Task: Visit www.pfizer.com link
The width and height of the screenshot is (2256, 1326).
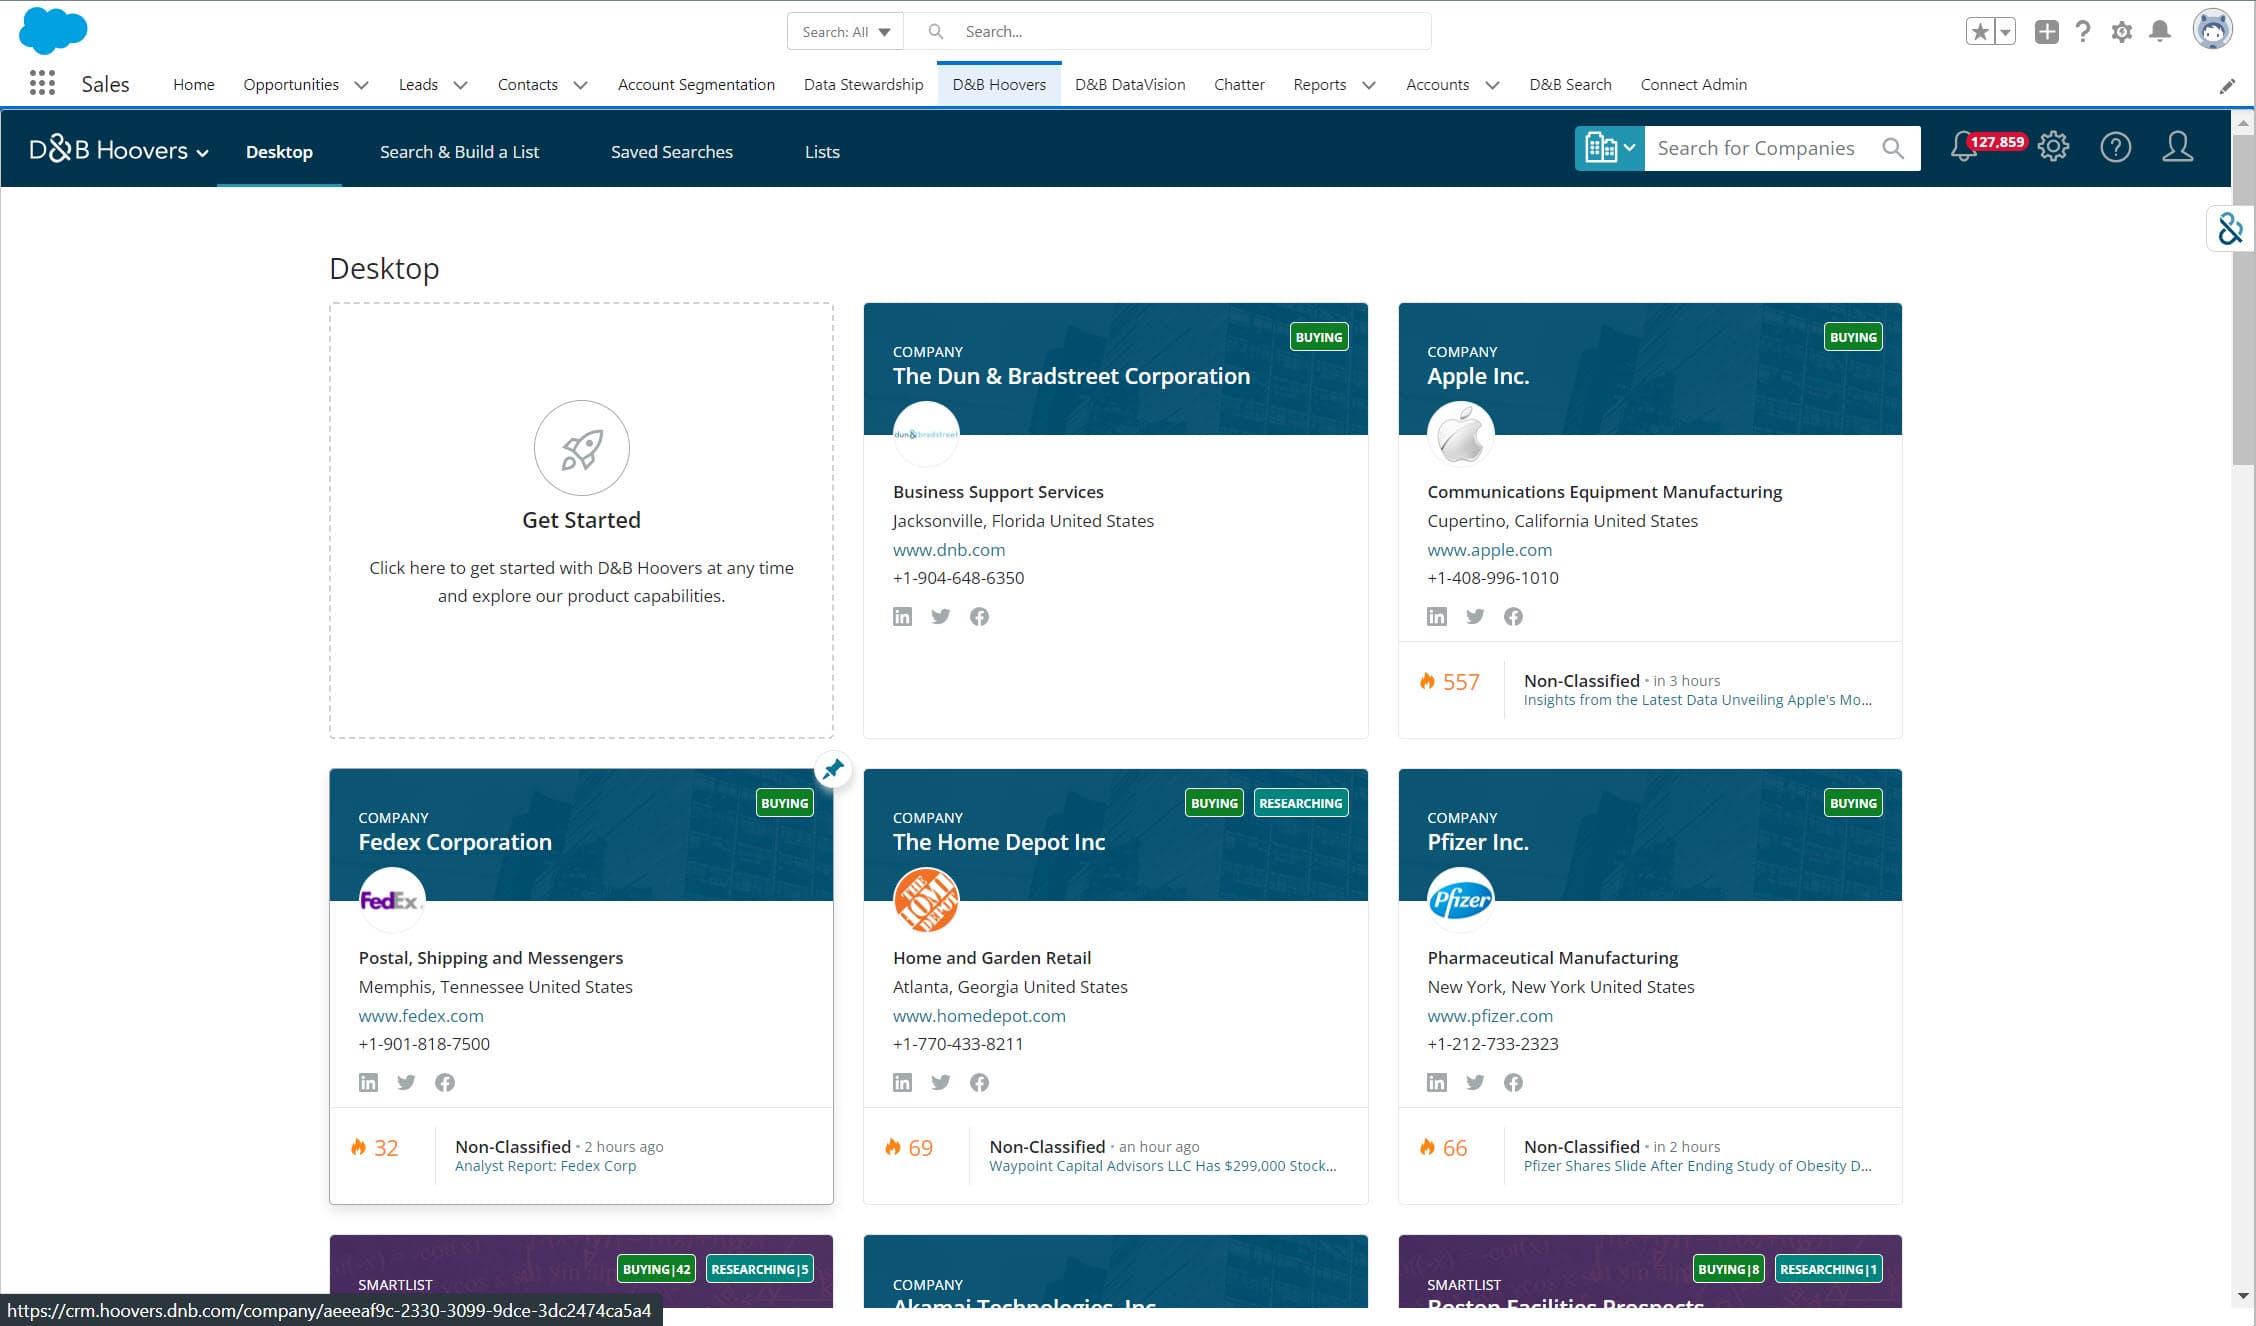Action: pos(1490,1015)
